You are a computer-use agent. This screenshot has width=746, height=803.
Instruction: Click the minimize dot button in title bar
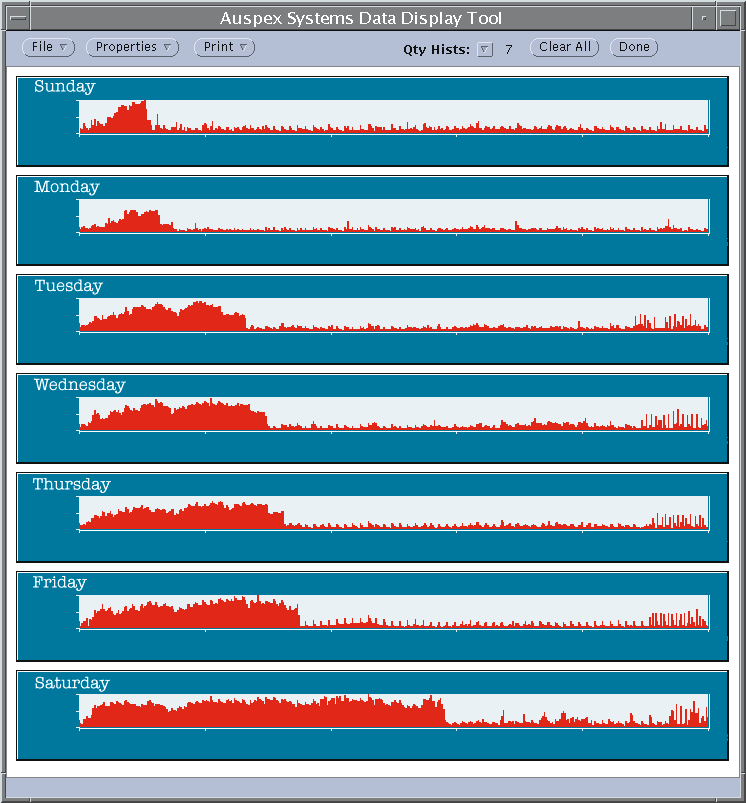[x=704, y=18]
